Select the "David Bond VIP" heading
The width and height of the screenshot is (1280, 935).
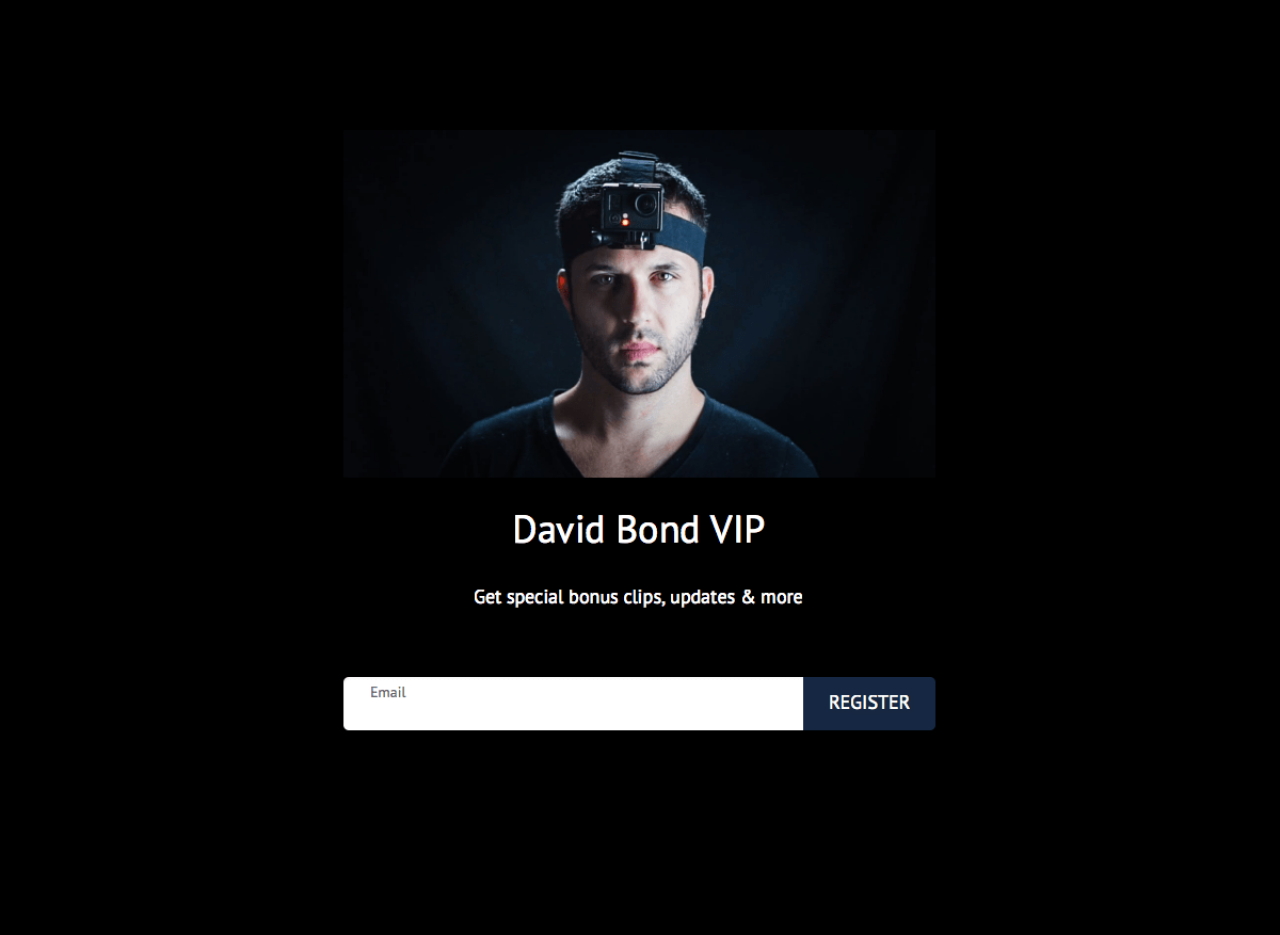[639, 530]
